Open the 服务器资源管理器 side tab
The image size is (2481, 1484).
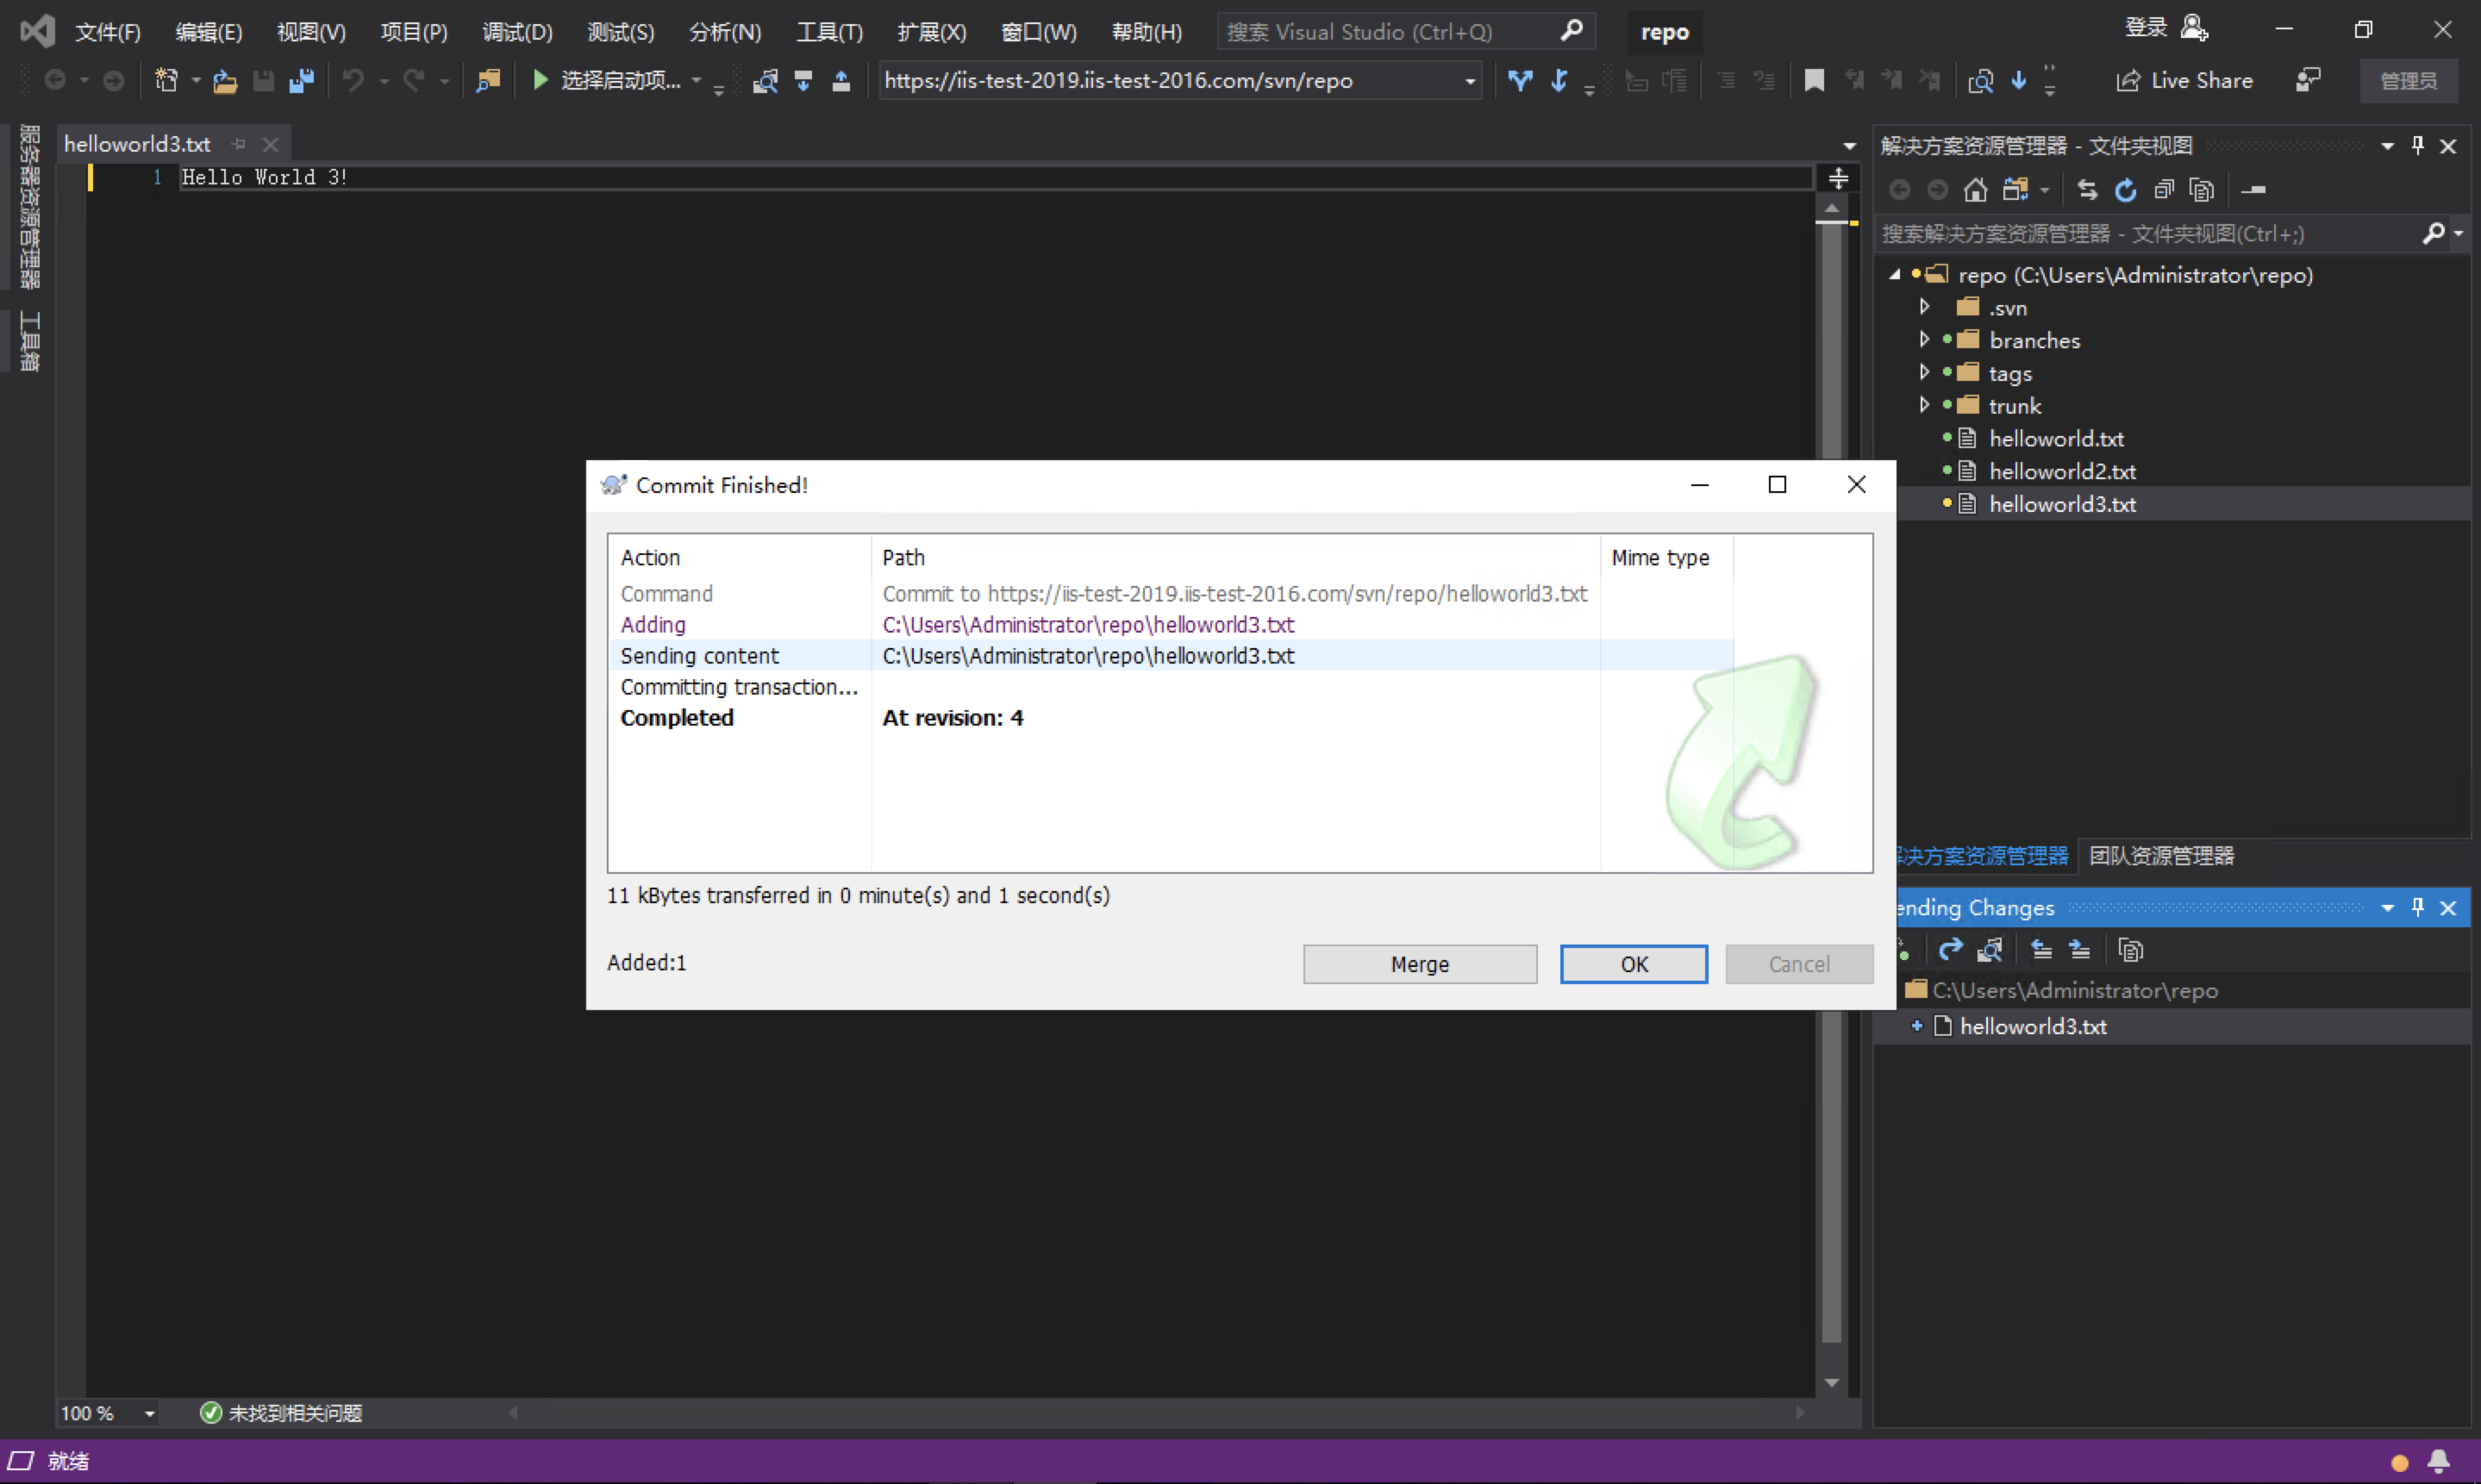point(29,206)
